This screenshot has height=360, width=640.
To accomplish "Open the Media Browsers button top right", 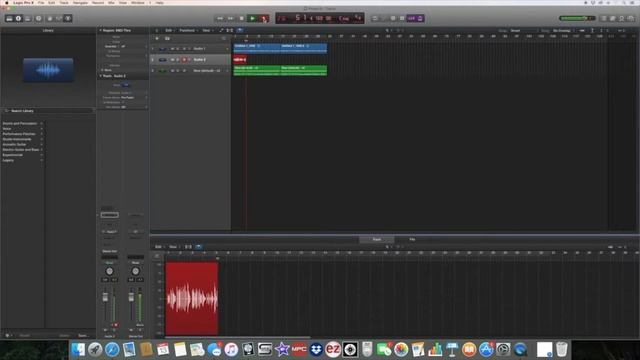I will click(631, 18).
